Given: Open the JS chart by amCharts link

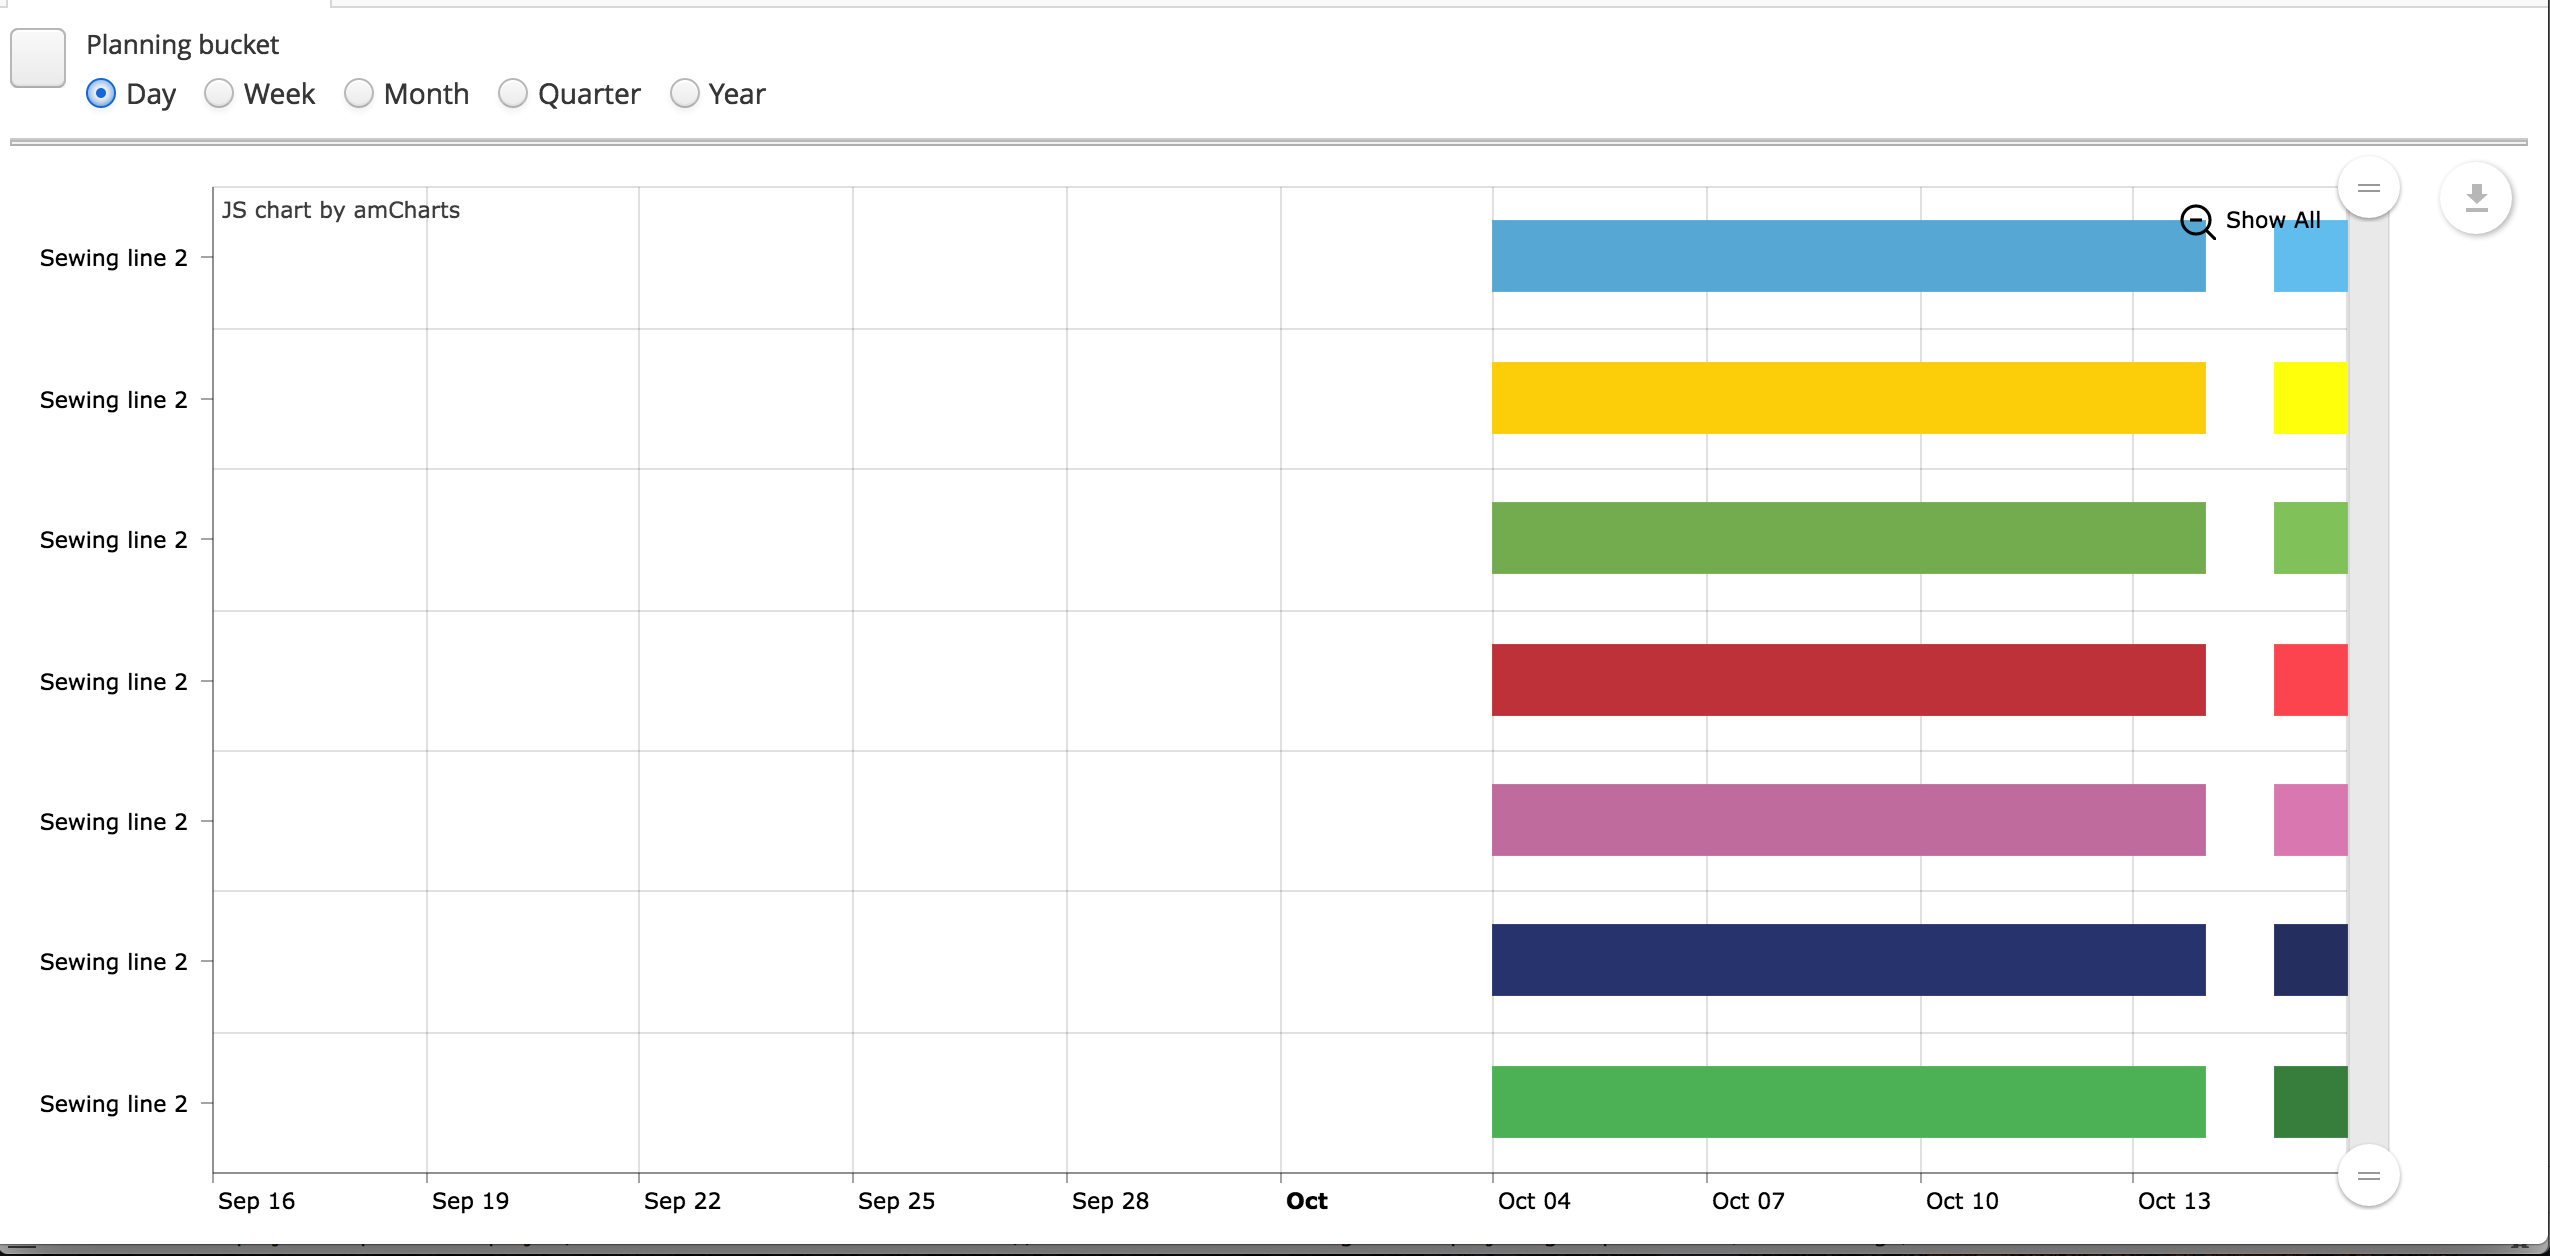Looking at the screenshot, I should [342, 210].
